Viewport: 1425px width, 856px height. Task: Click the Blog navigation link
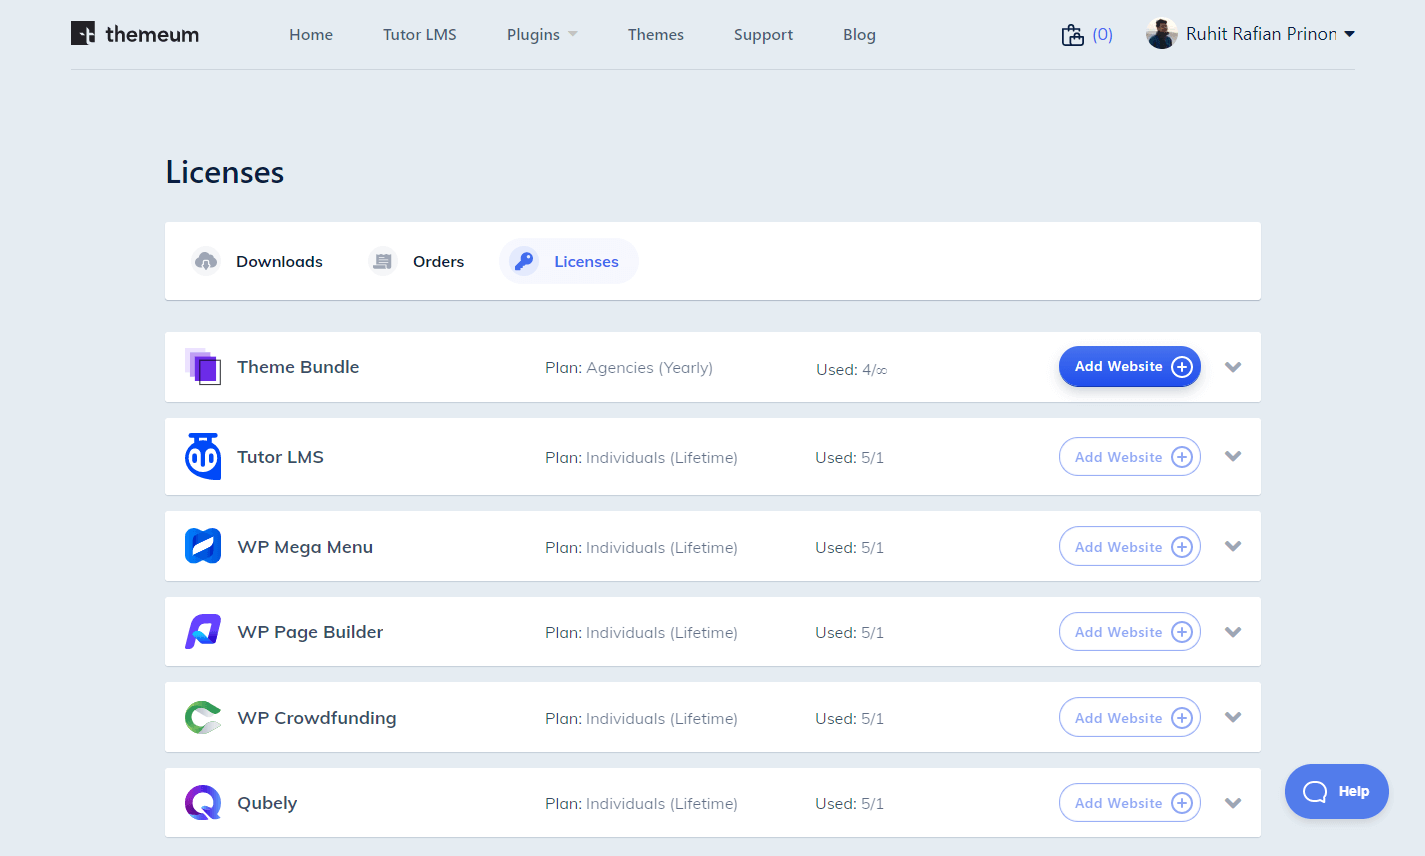click(x=859, y=34)
